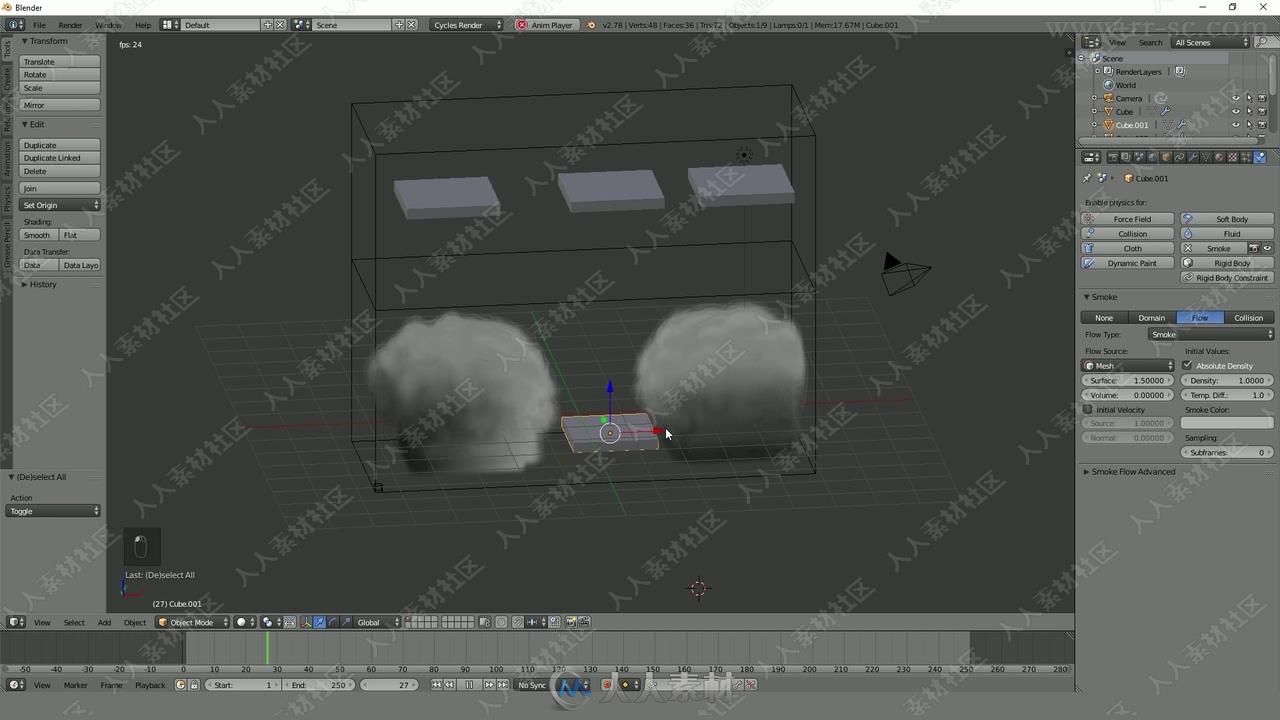Click the timeline auto keyframe record button
The image size is (1280, 720).
click(x=607, y=685)
